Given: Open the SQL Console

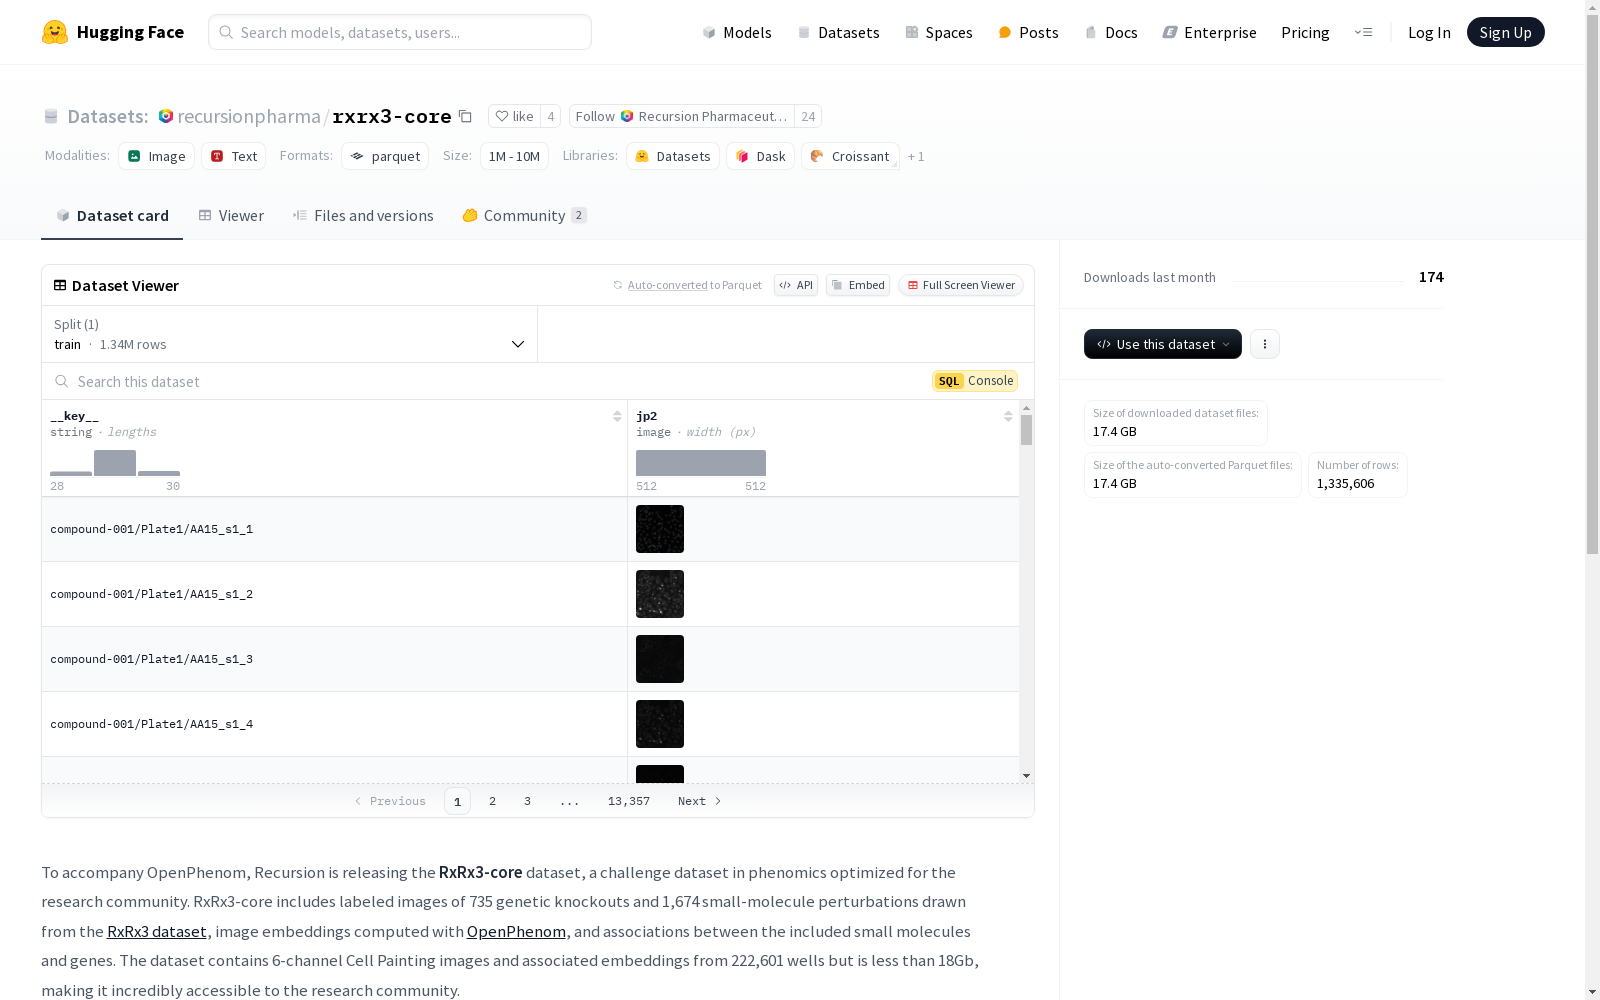Looking at the screenshot, I should 975,381.
